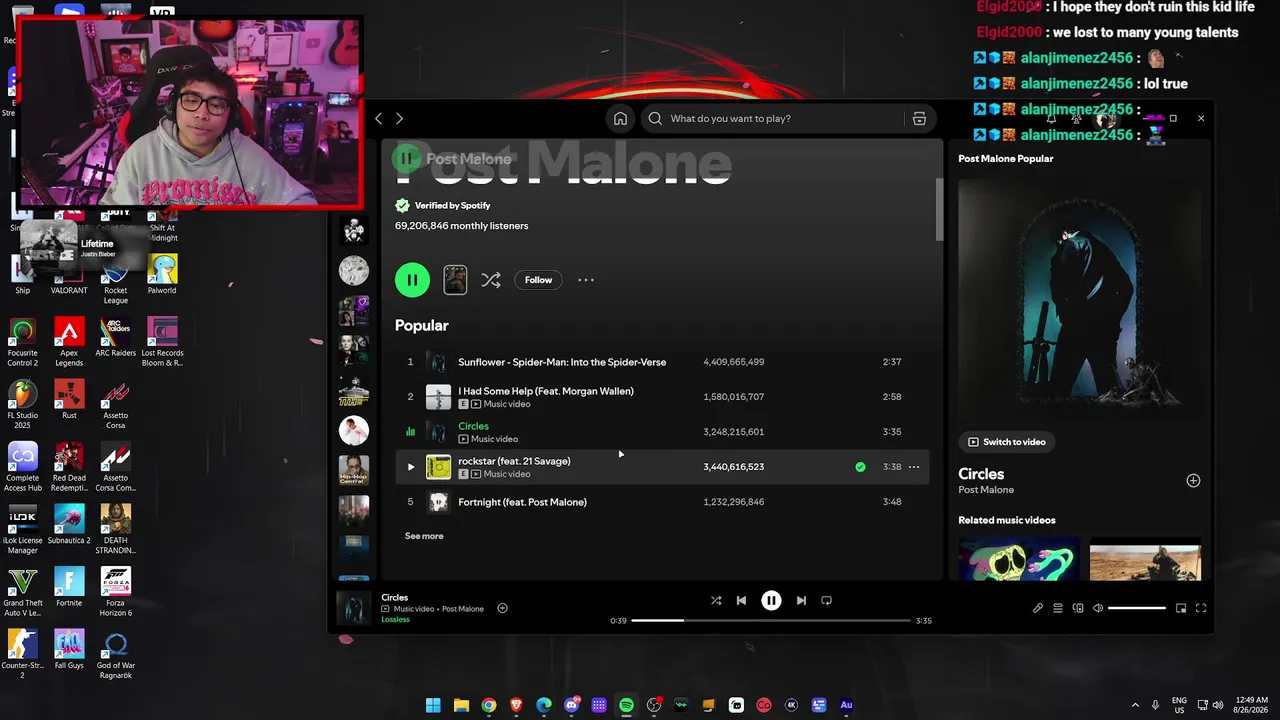Click the artist page vertical scrollbar
Viewport: 1280px width, 720px height.
pos(939,210)
